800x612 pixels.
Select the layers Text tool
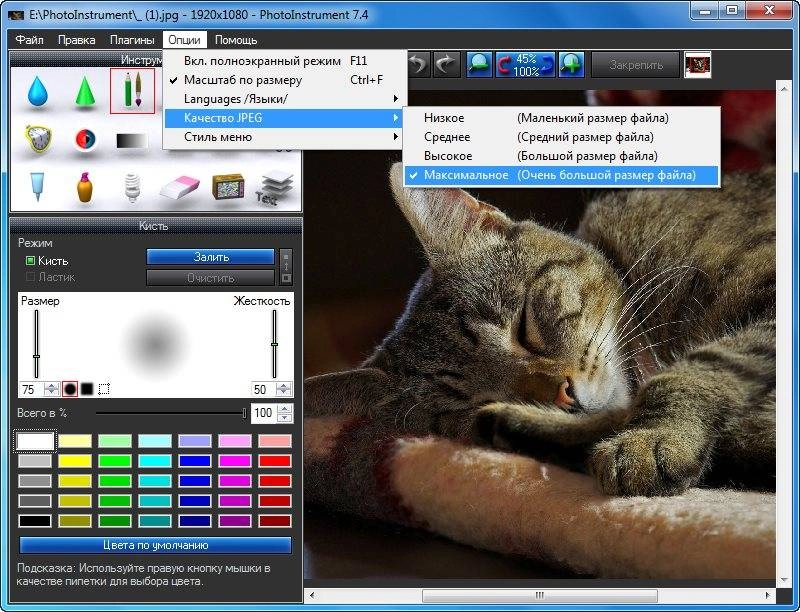(x=276, y=188)
